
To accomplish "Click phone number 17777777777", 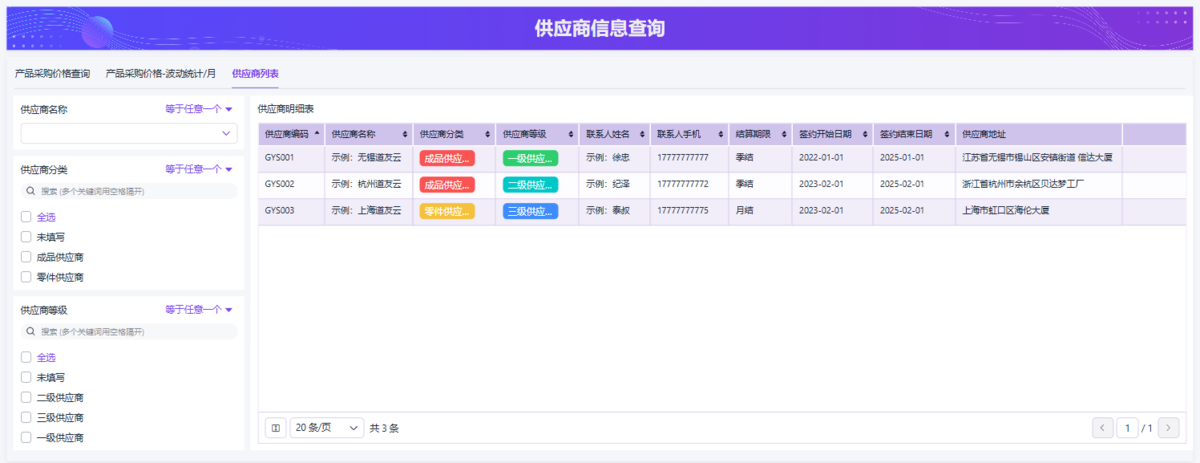I will click(x=683, y=158).
